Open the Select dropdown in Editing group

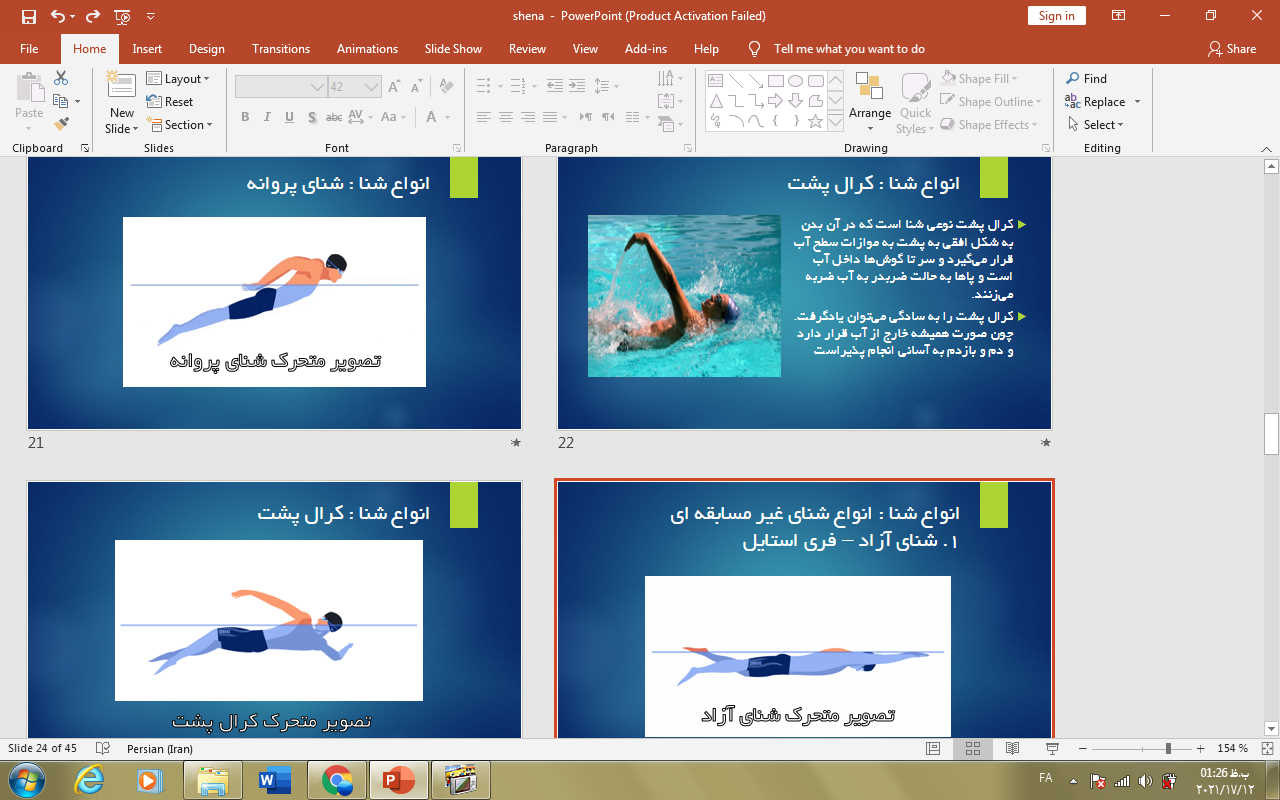[x=1096, y=125]
